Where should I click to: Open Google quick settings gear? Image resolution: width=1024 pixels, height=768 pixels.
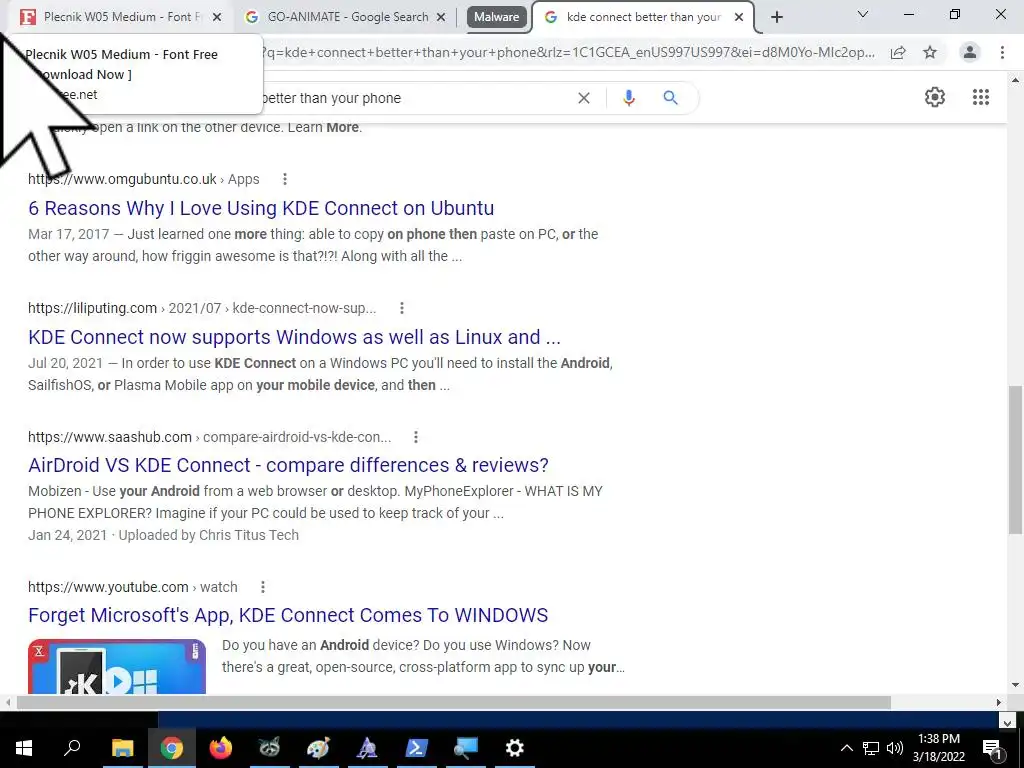[935, 97]
